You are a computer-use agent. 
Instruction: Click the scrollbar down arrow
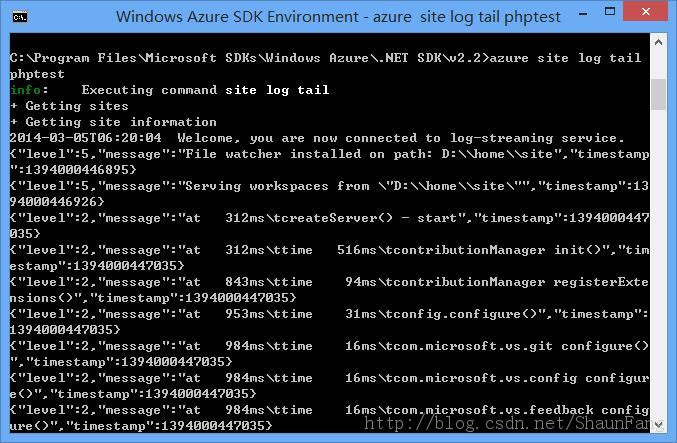point(658,425)
